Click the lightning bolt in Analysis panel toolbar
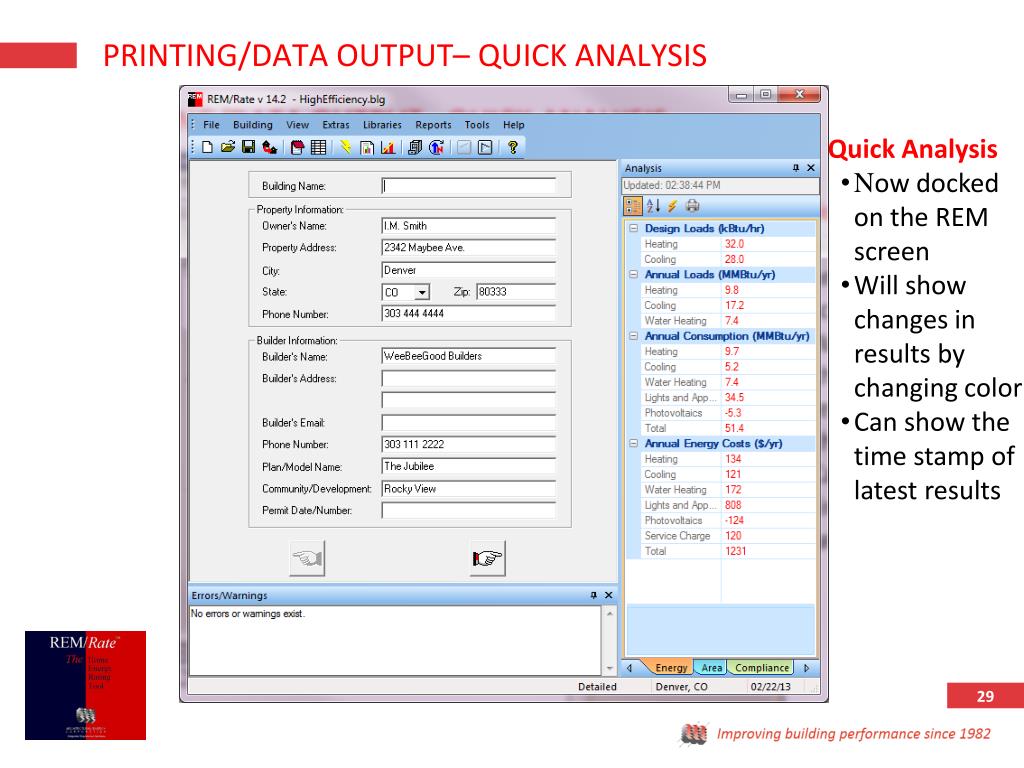This screenshot has width=1024, height=768. [x=672, y=206]
